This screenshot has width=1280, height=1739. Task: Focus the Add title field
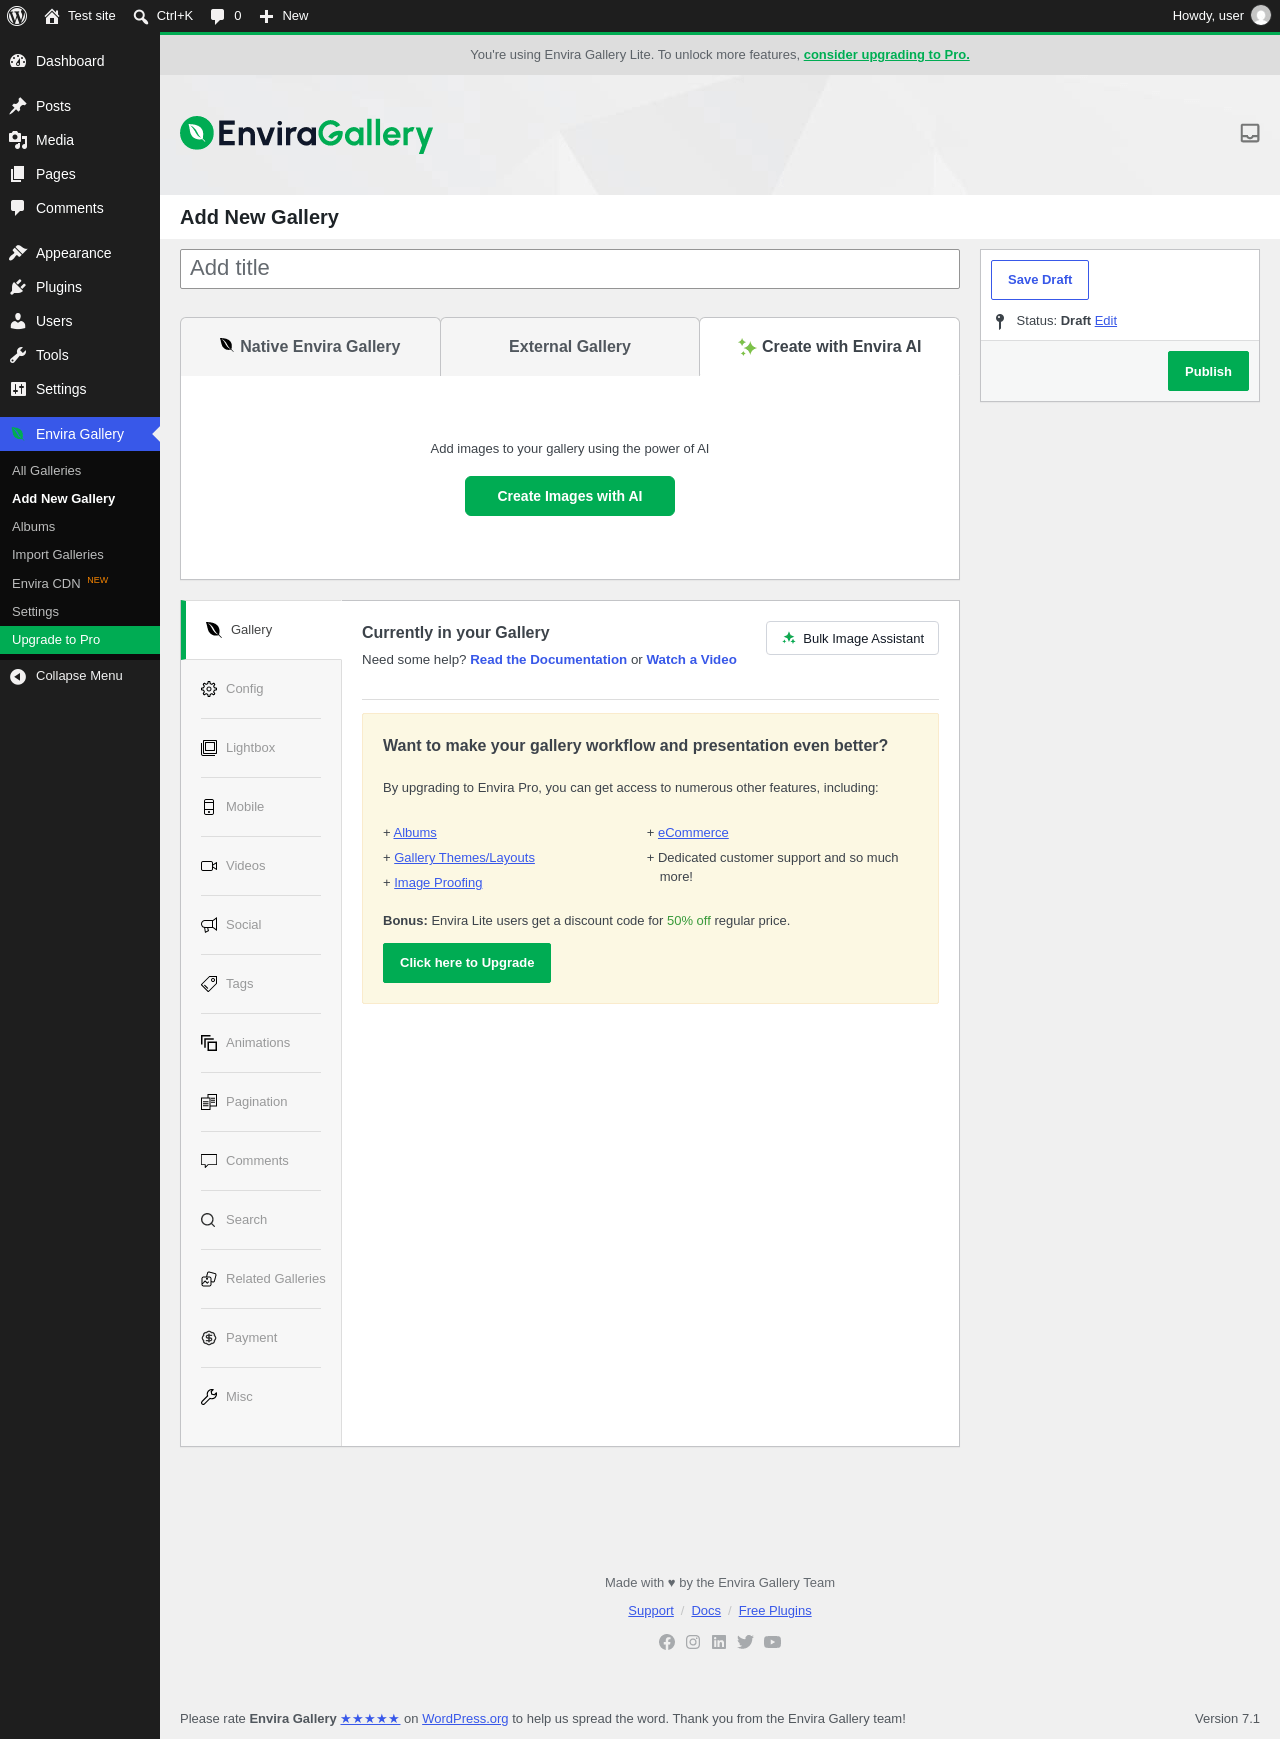coord(570,269)
